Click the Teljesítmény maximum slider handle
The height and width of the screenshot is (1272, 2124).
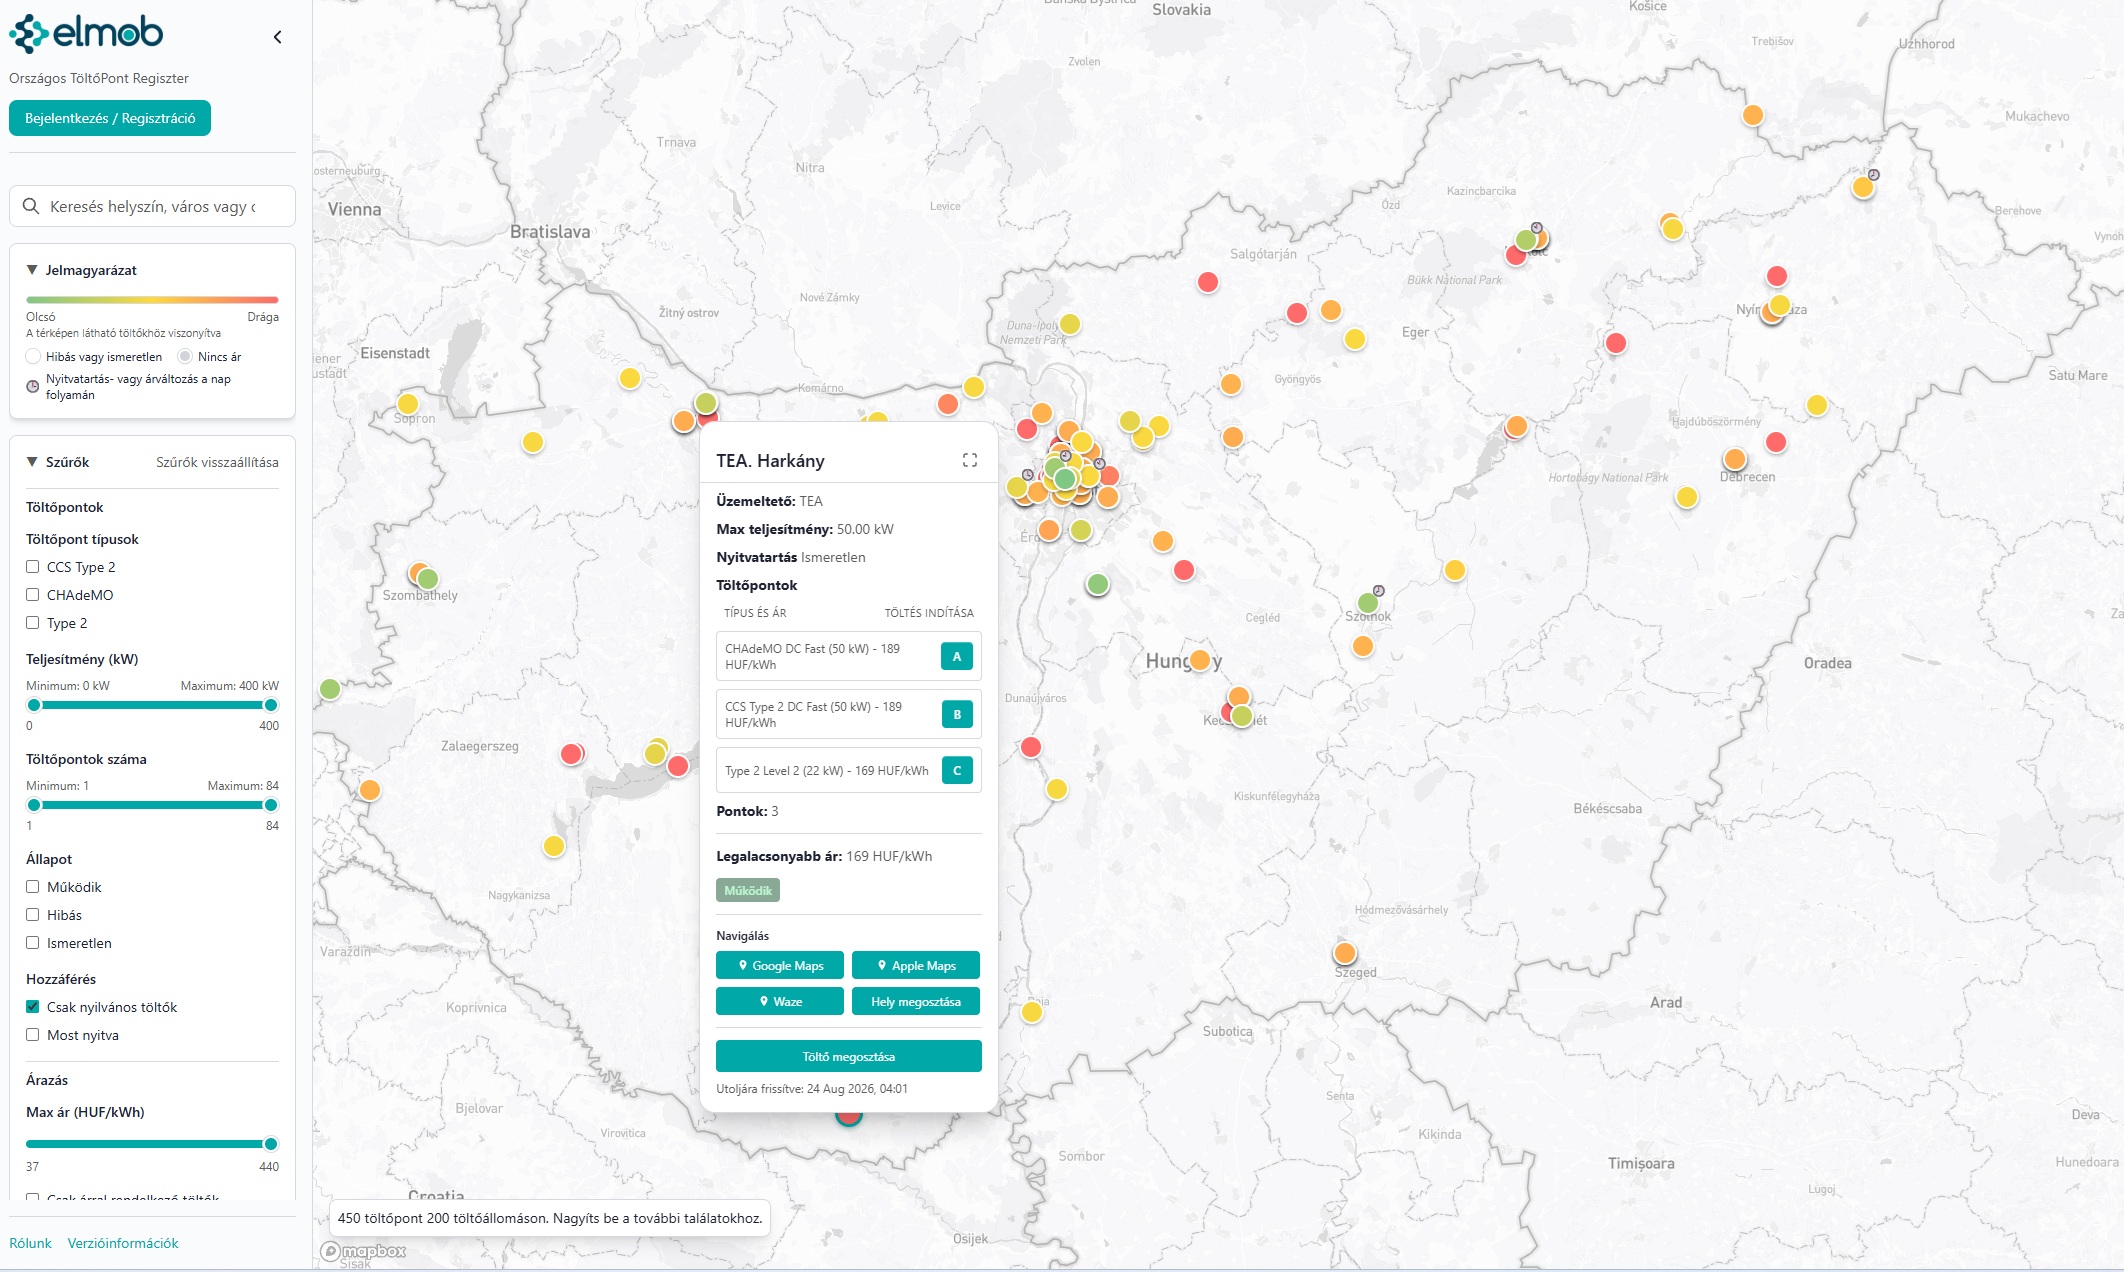click(270, 705)
